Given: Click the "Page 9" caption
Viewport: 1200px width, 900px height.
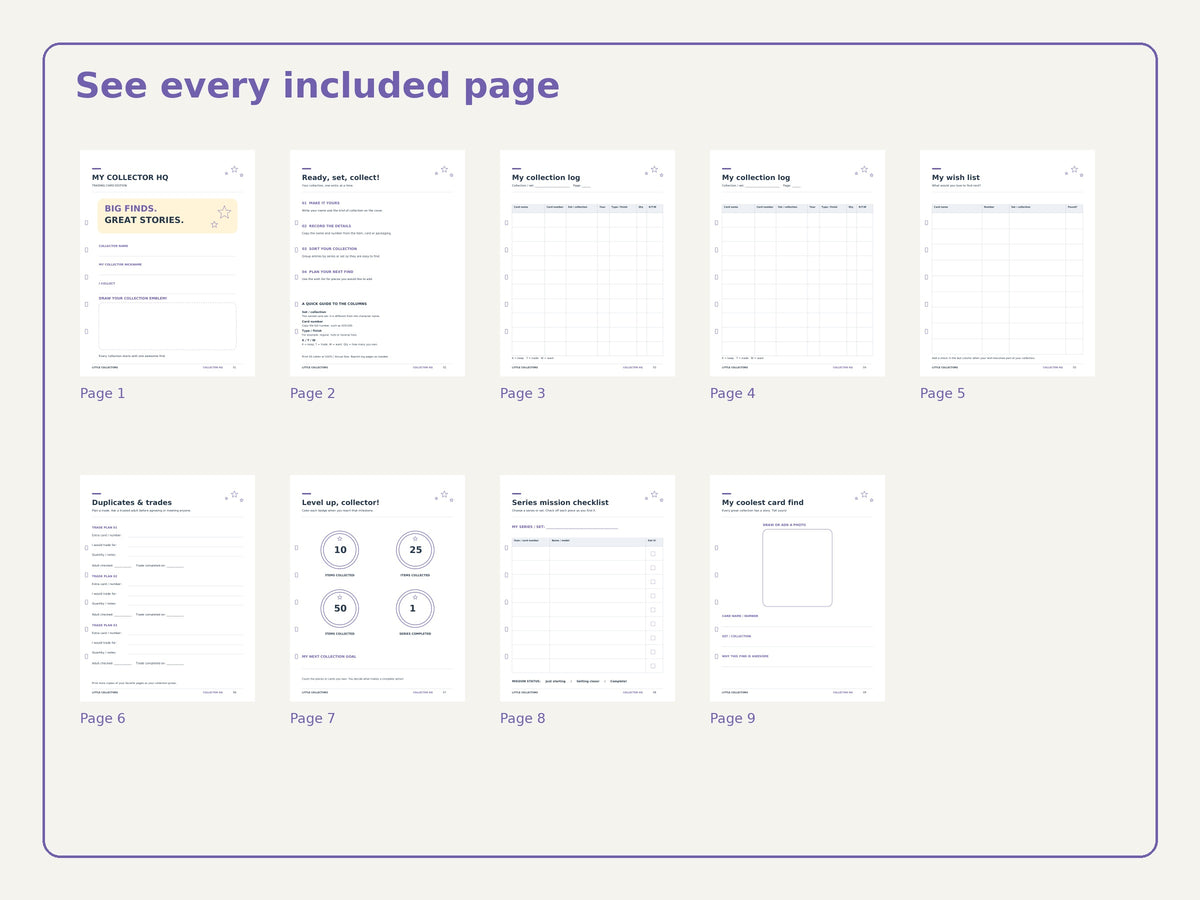Looking at the screenshot, I should coord(733,719).
